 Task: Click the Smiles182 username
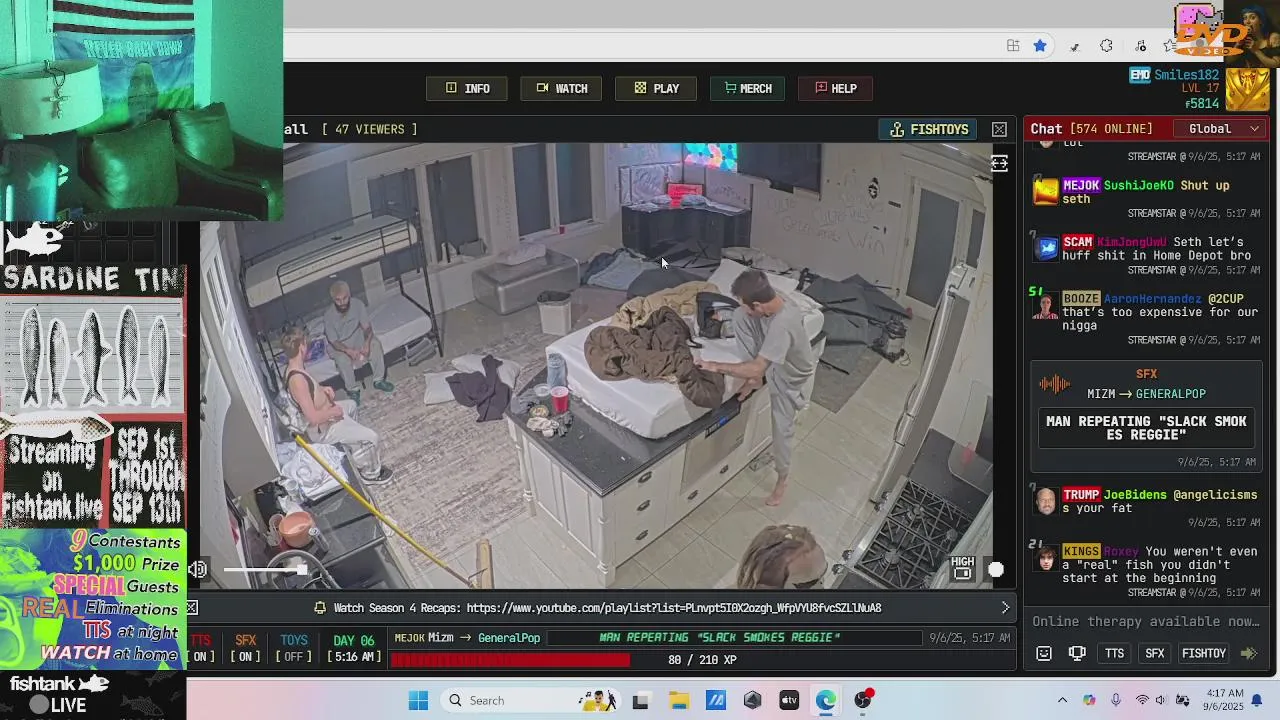pyautogui.click(x=1186, y=75)
